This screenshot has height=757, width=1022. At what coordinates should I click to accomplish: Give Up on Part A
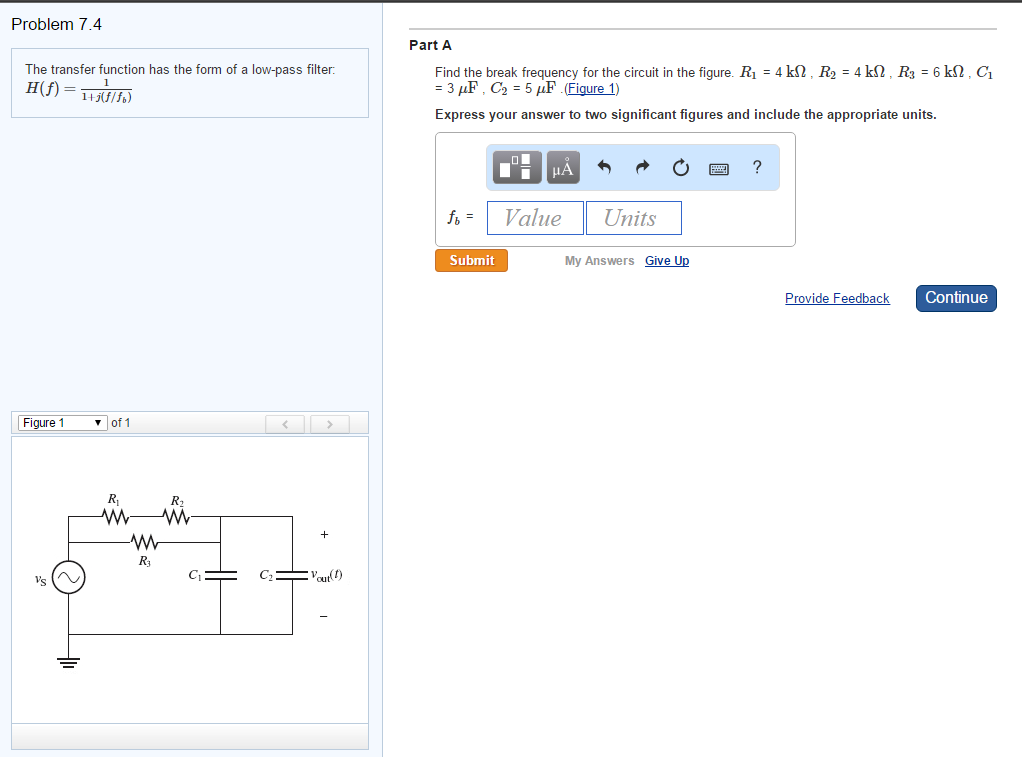pos(666,260)
